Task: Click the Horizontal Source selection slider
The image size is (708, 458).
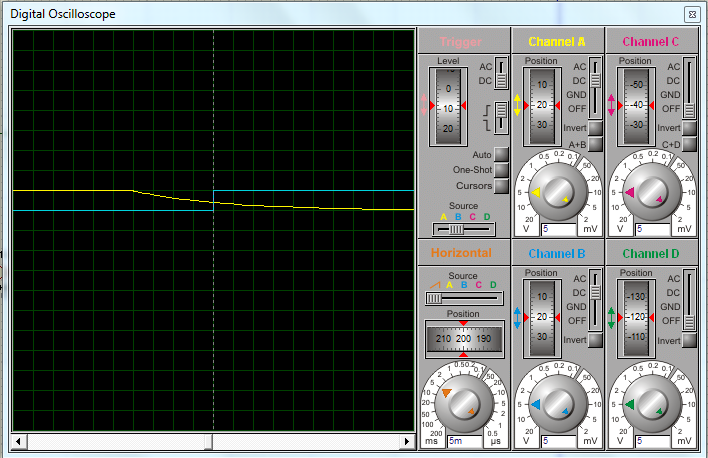Action: 464,298
